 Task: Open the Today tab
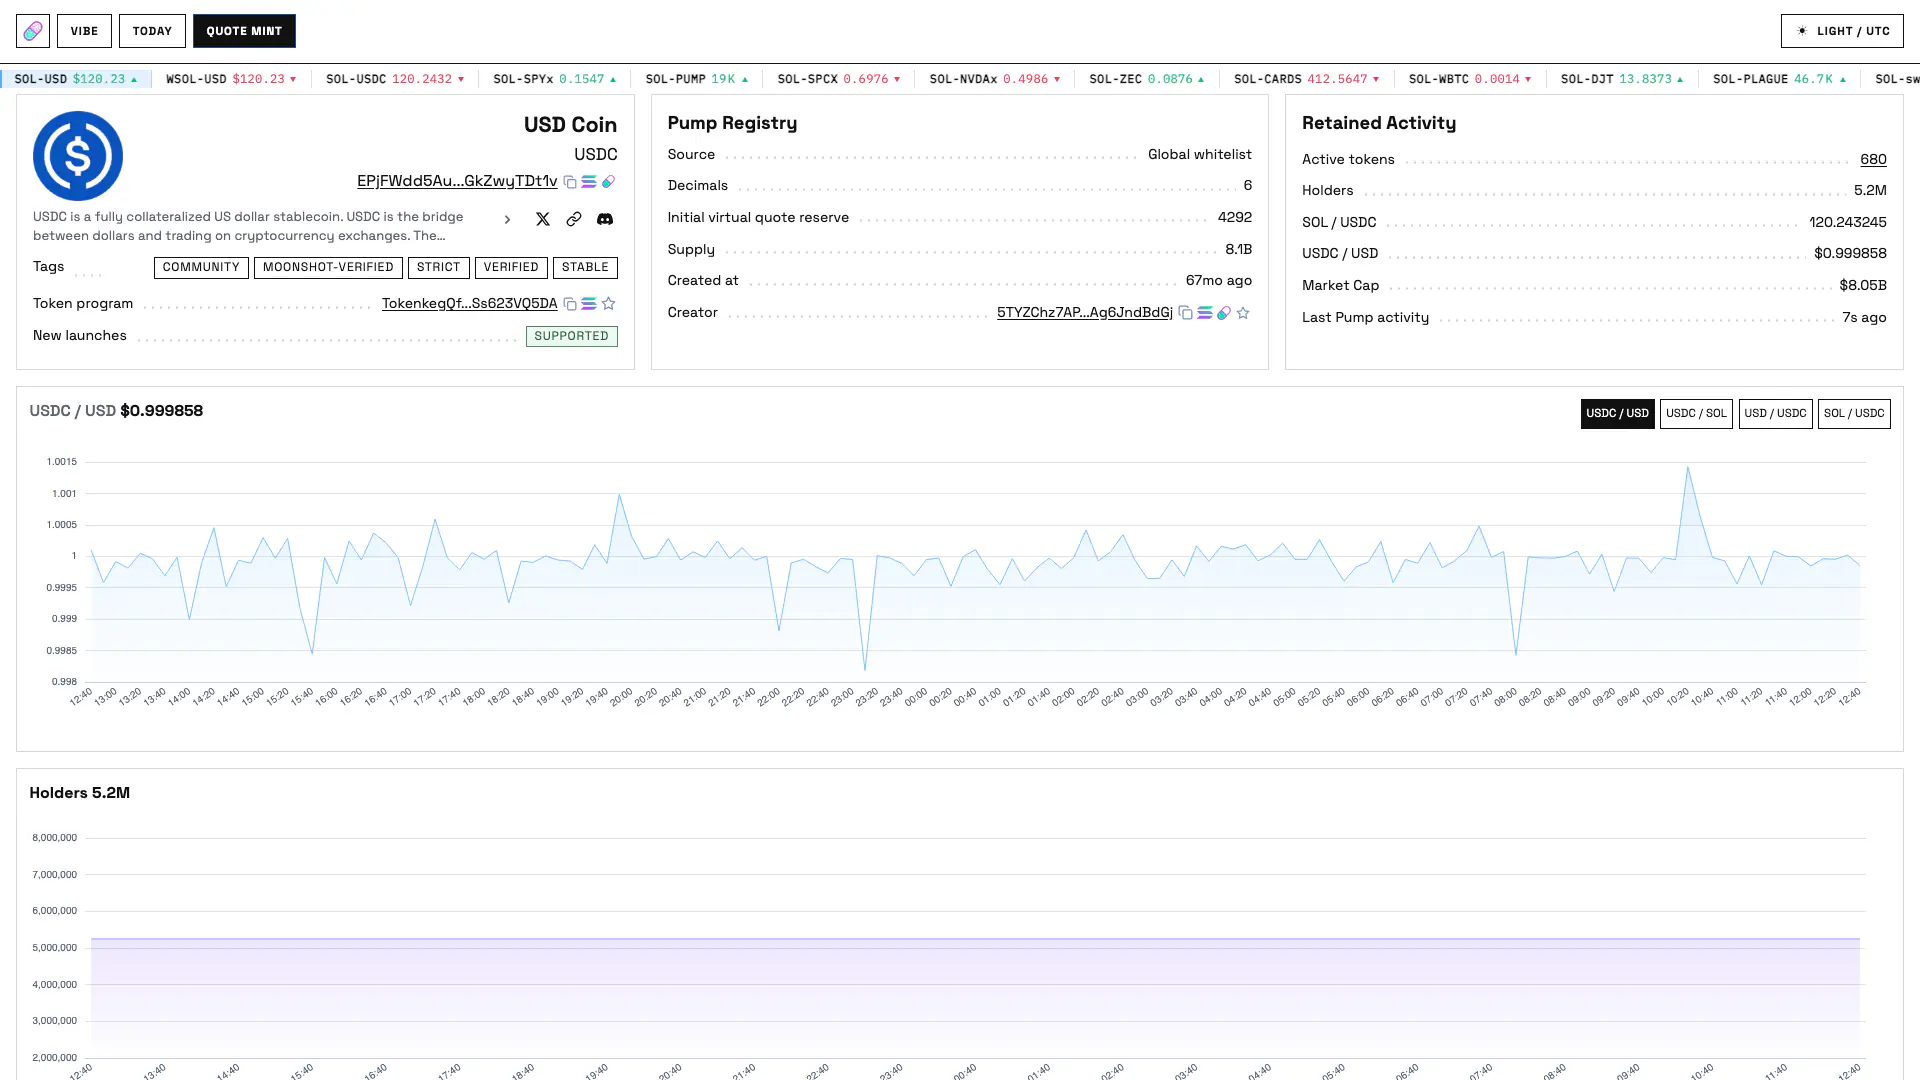point(152,31)
